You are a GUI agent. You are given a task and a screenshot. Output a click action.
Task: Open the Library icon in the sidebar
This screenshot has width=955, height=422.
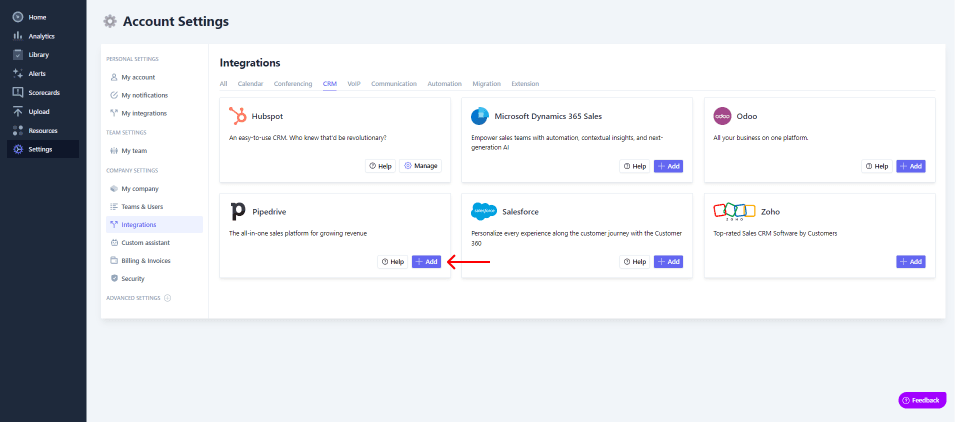(18, 55)
